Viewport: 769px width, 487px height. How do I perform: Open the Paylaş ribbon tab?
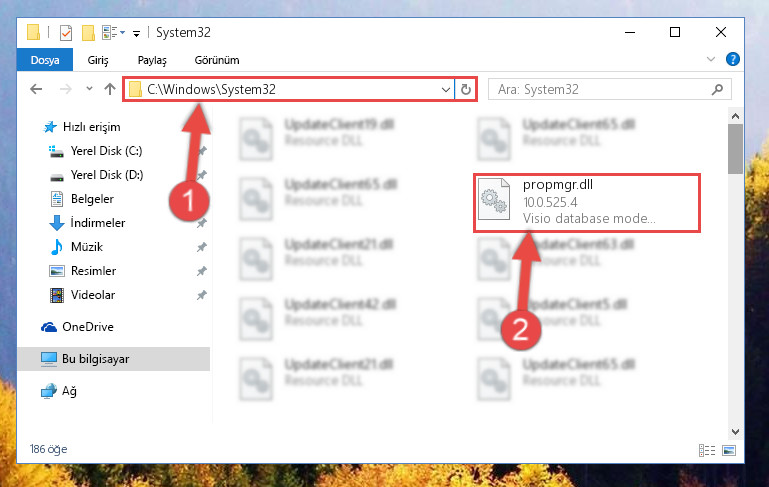[x=152, y=60]
